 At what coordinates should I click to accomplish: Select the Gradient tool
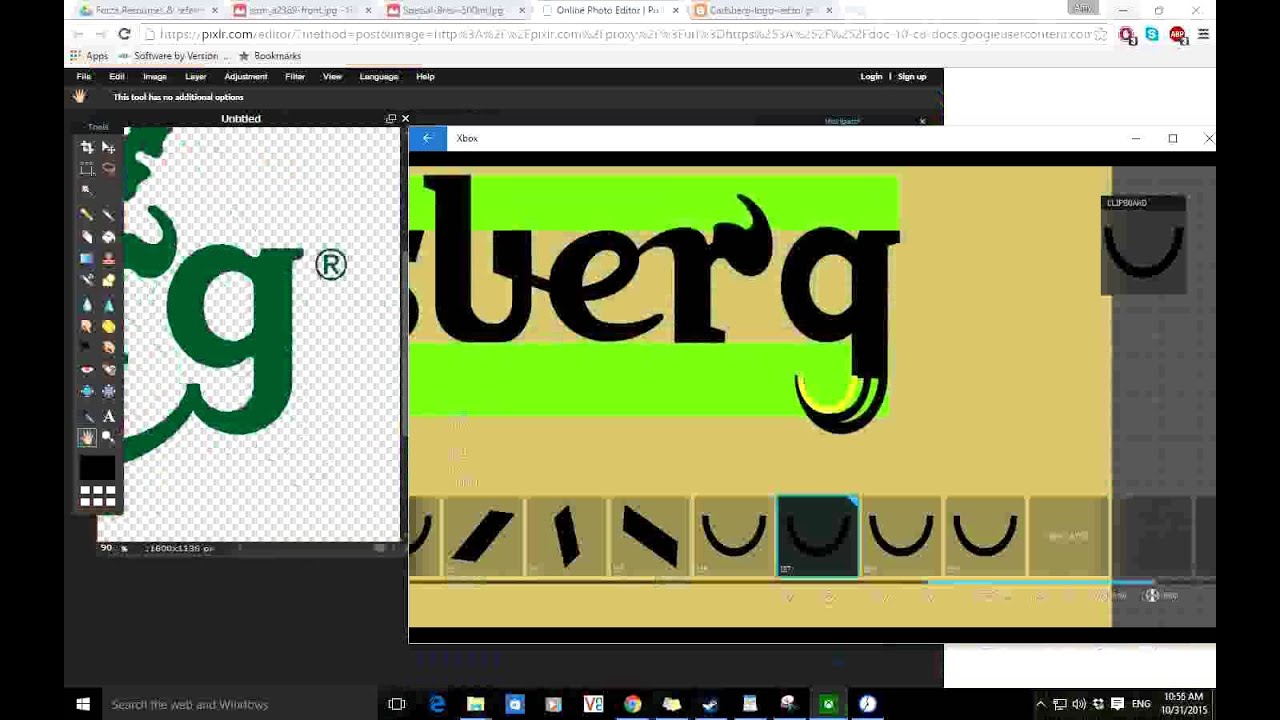coord(87,259)
